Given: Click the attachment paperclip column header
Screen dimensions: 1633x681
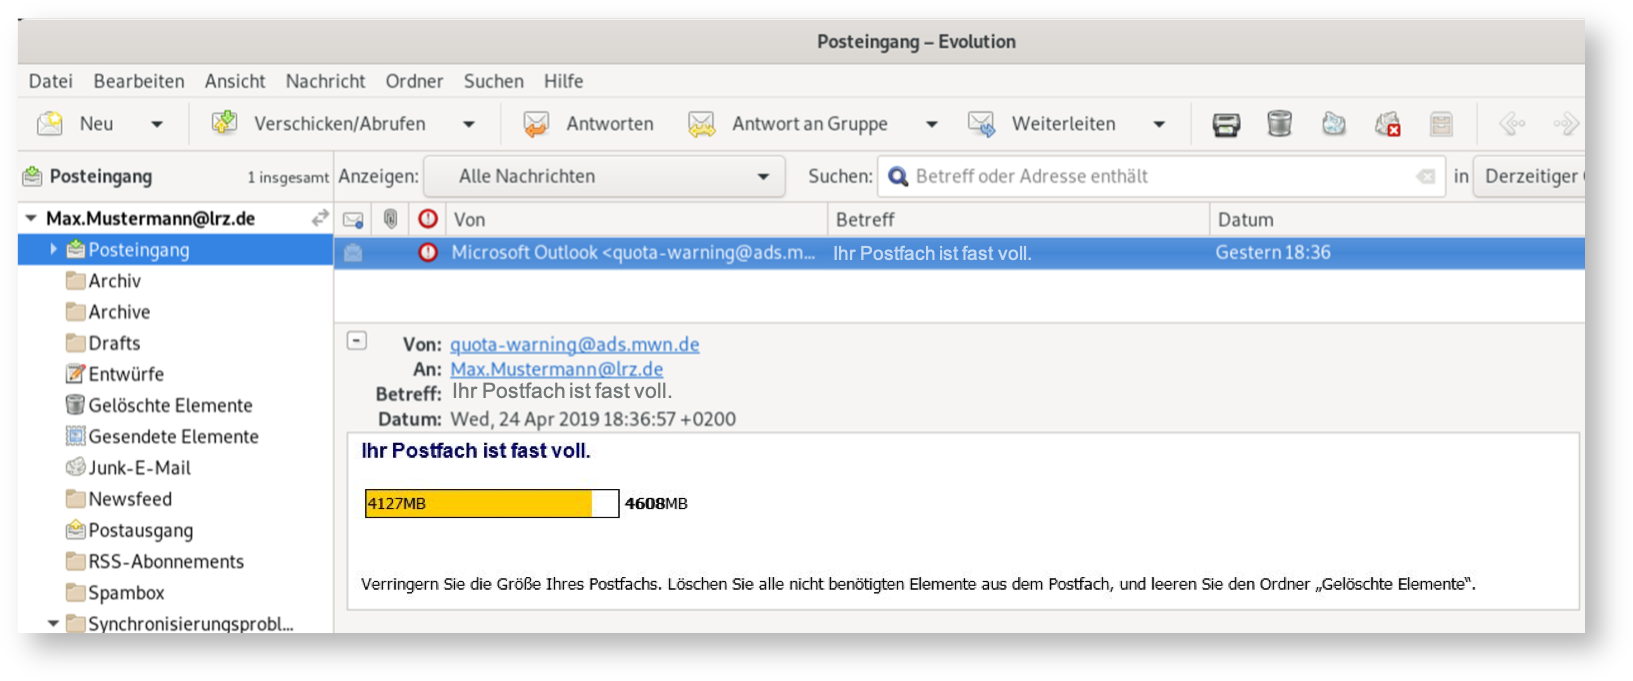Looking at the screenshot, I should point(390,219).
